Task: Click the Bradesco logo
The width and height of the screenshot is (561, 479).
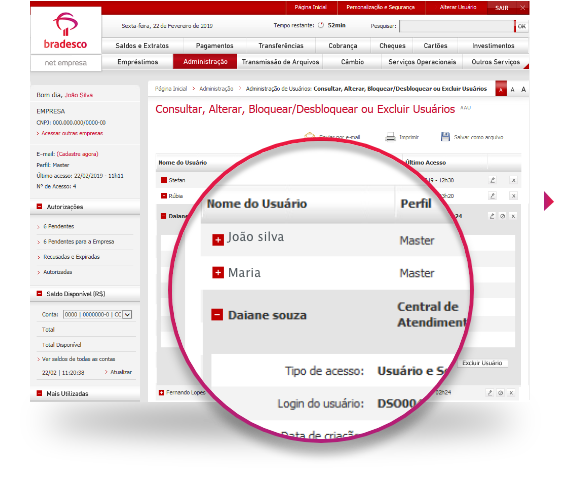Action: (65, 31)
